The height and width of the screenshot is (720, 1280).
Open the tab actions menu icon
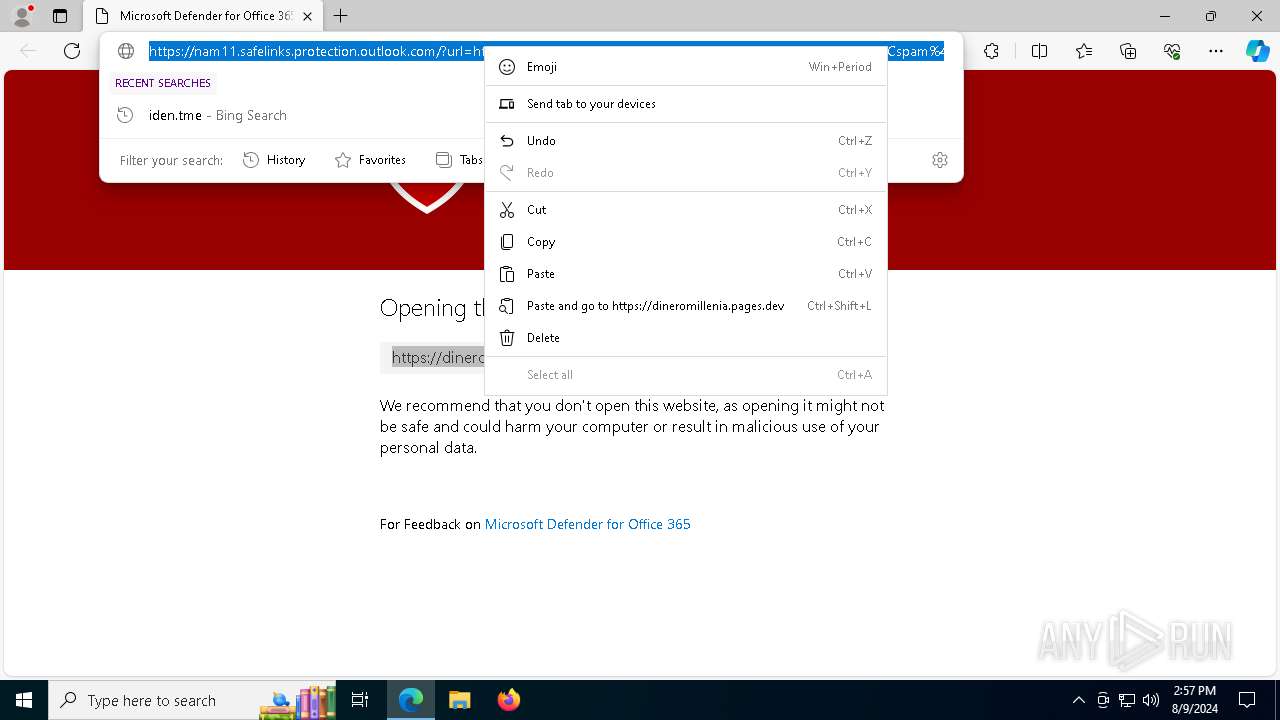(x=60, y=16)
